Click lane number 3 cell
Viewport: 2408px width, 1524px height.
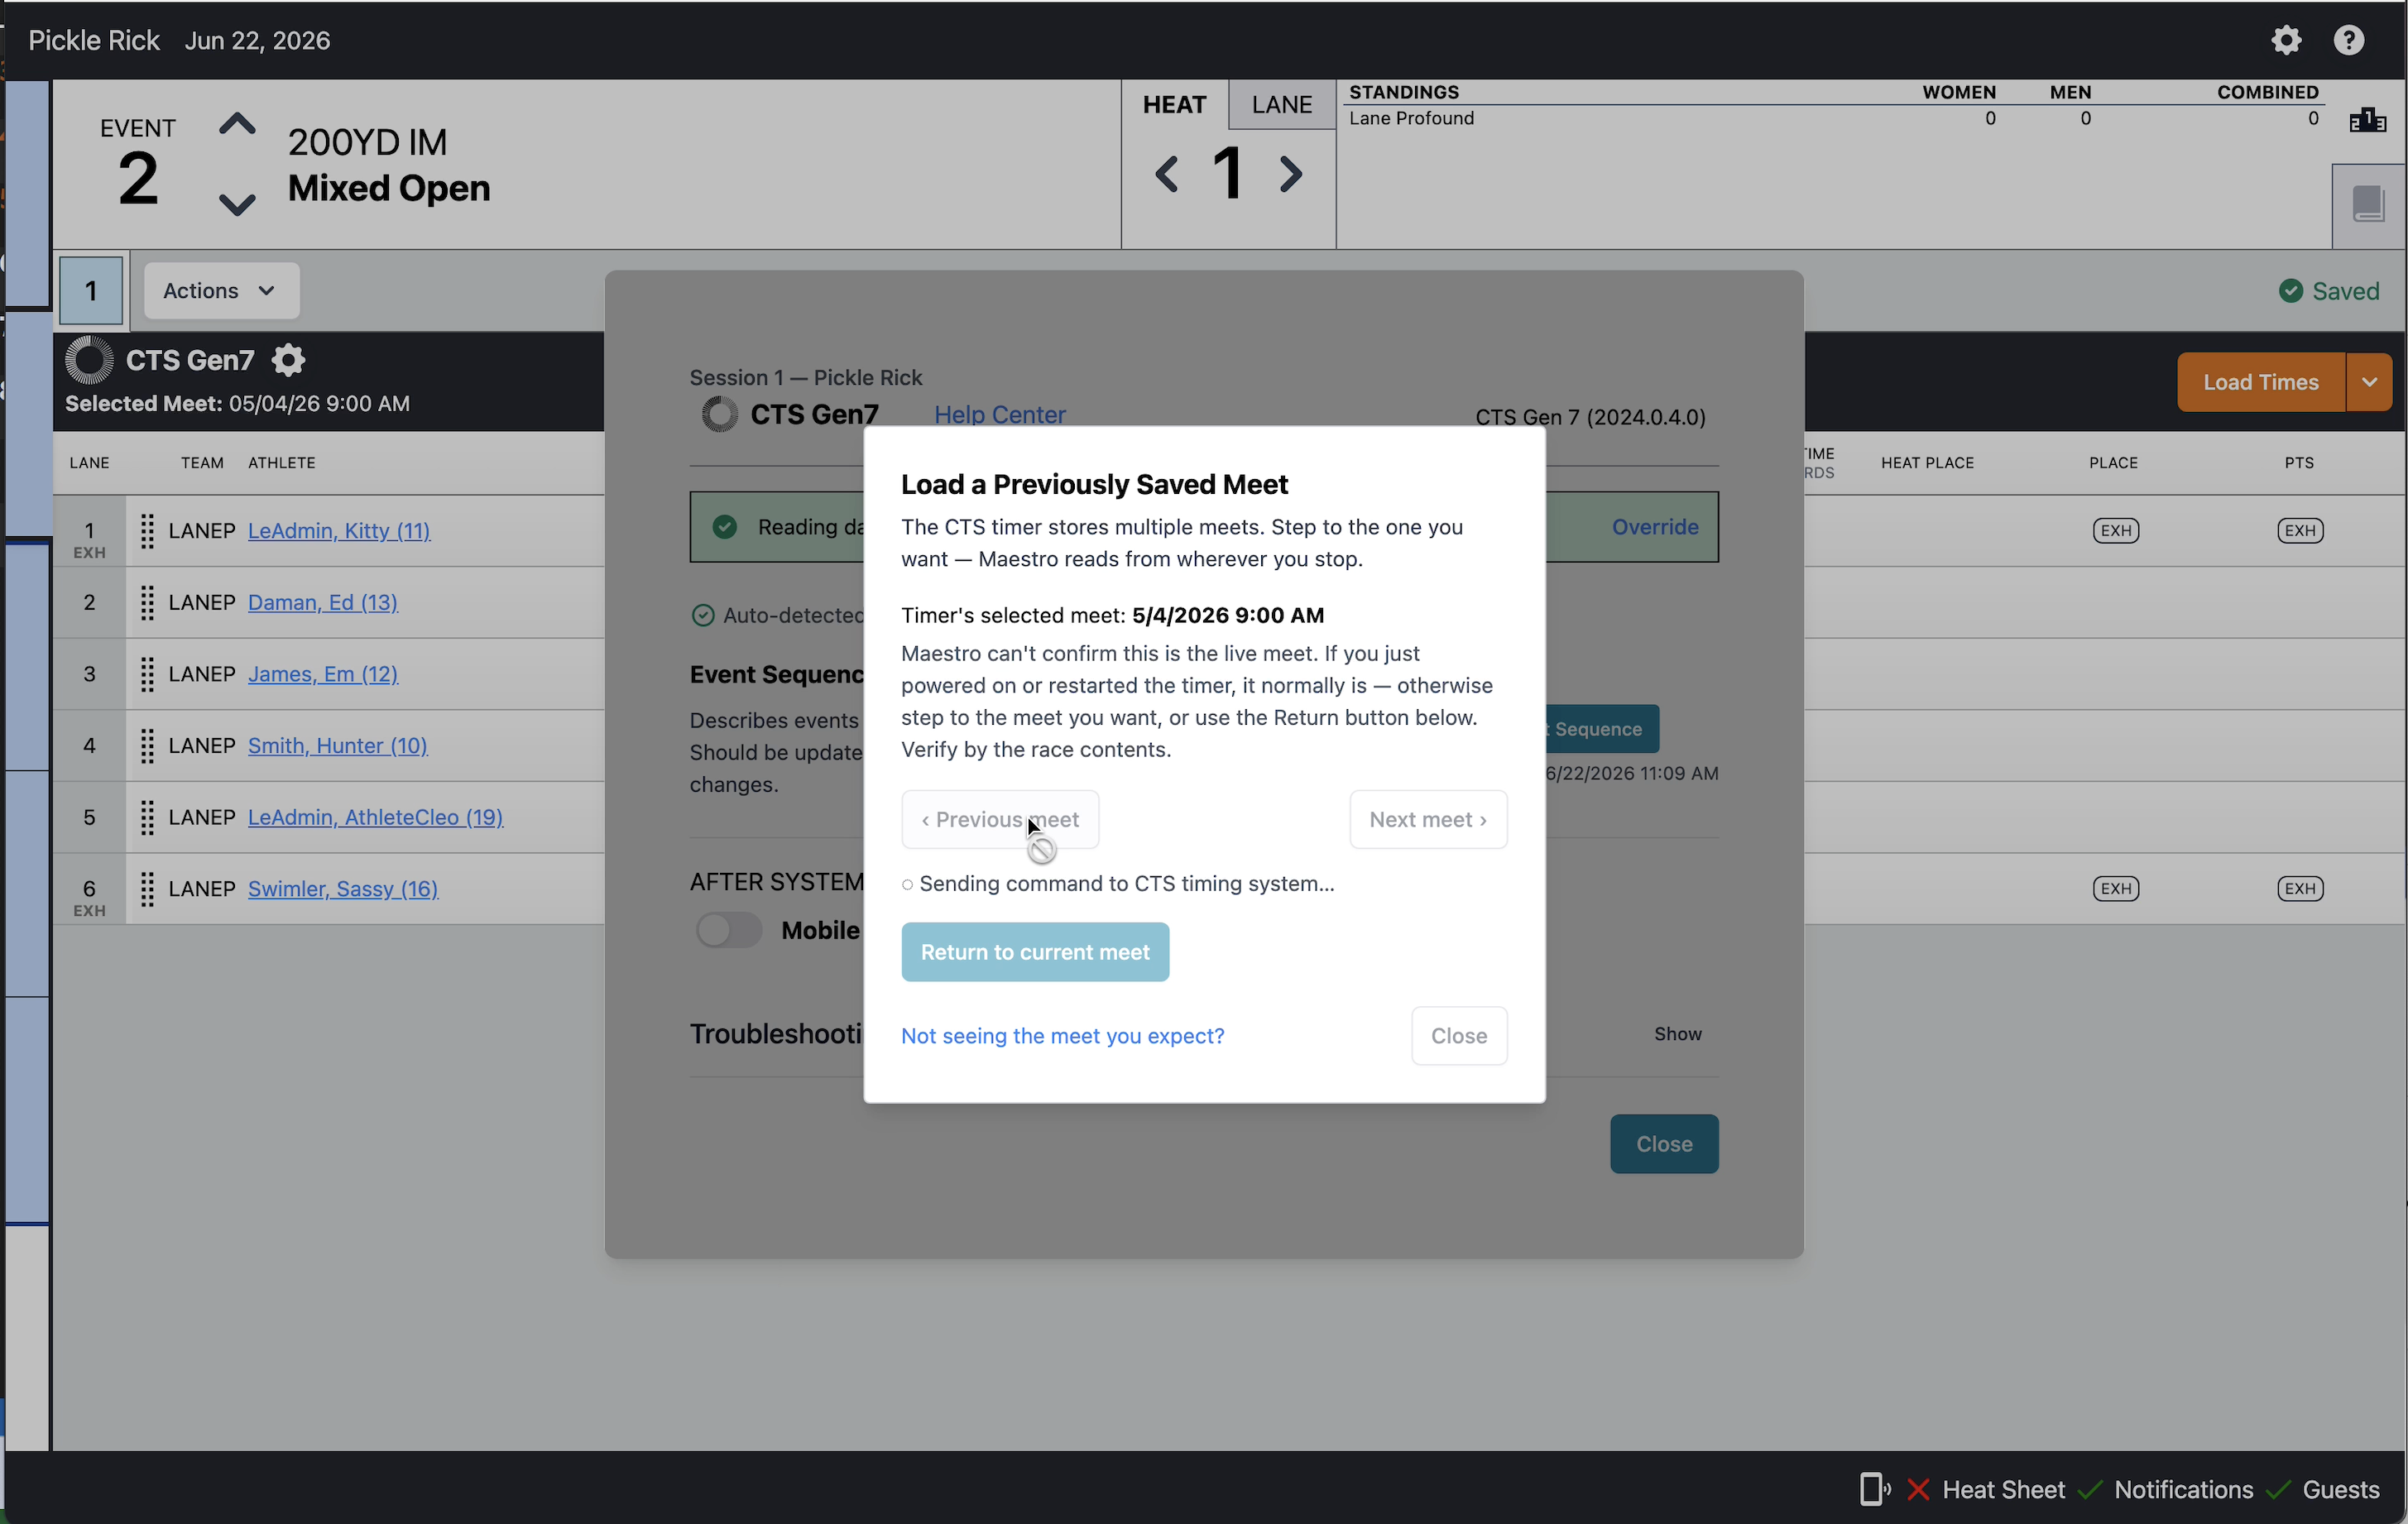[x=89, y=674]
